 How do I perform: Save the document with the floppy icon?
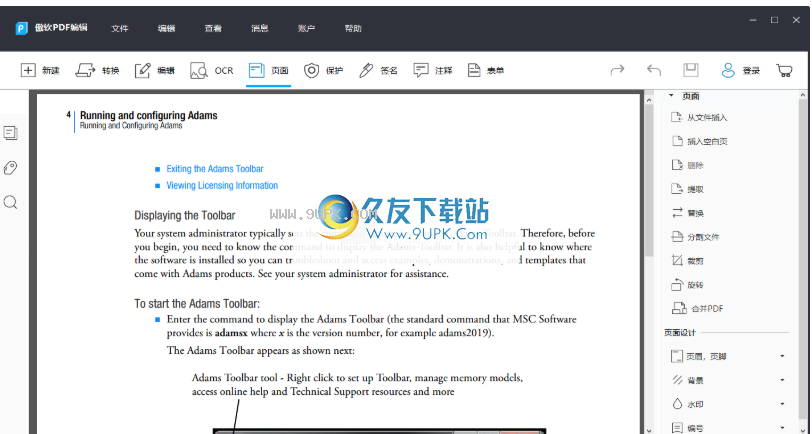click(691, 70)
